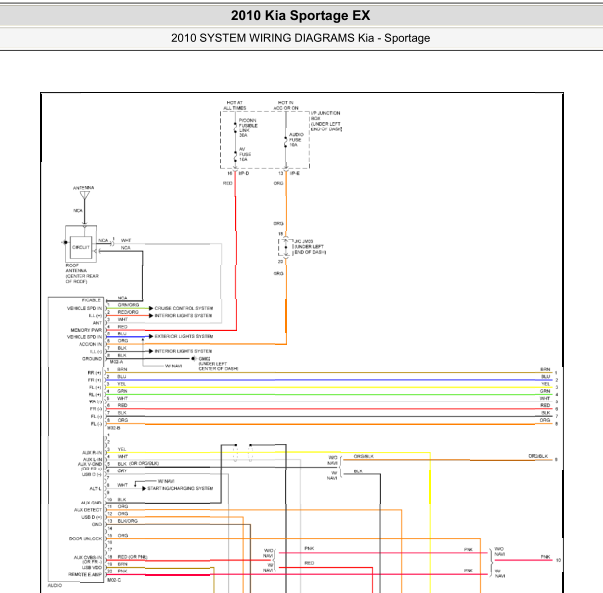Click the "RED (OR PNK)" wire label at pin 18

(133, 557)
